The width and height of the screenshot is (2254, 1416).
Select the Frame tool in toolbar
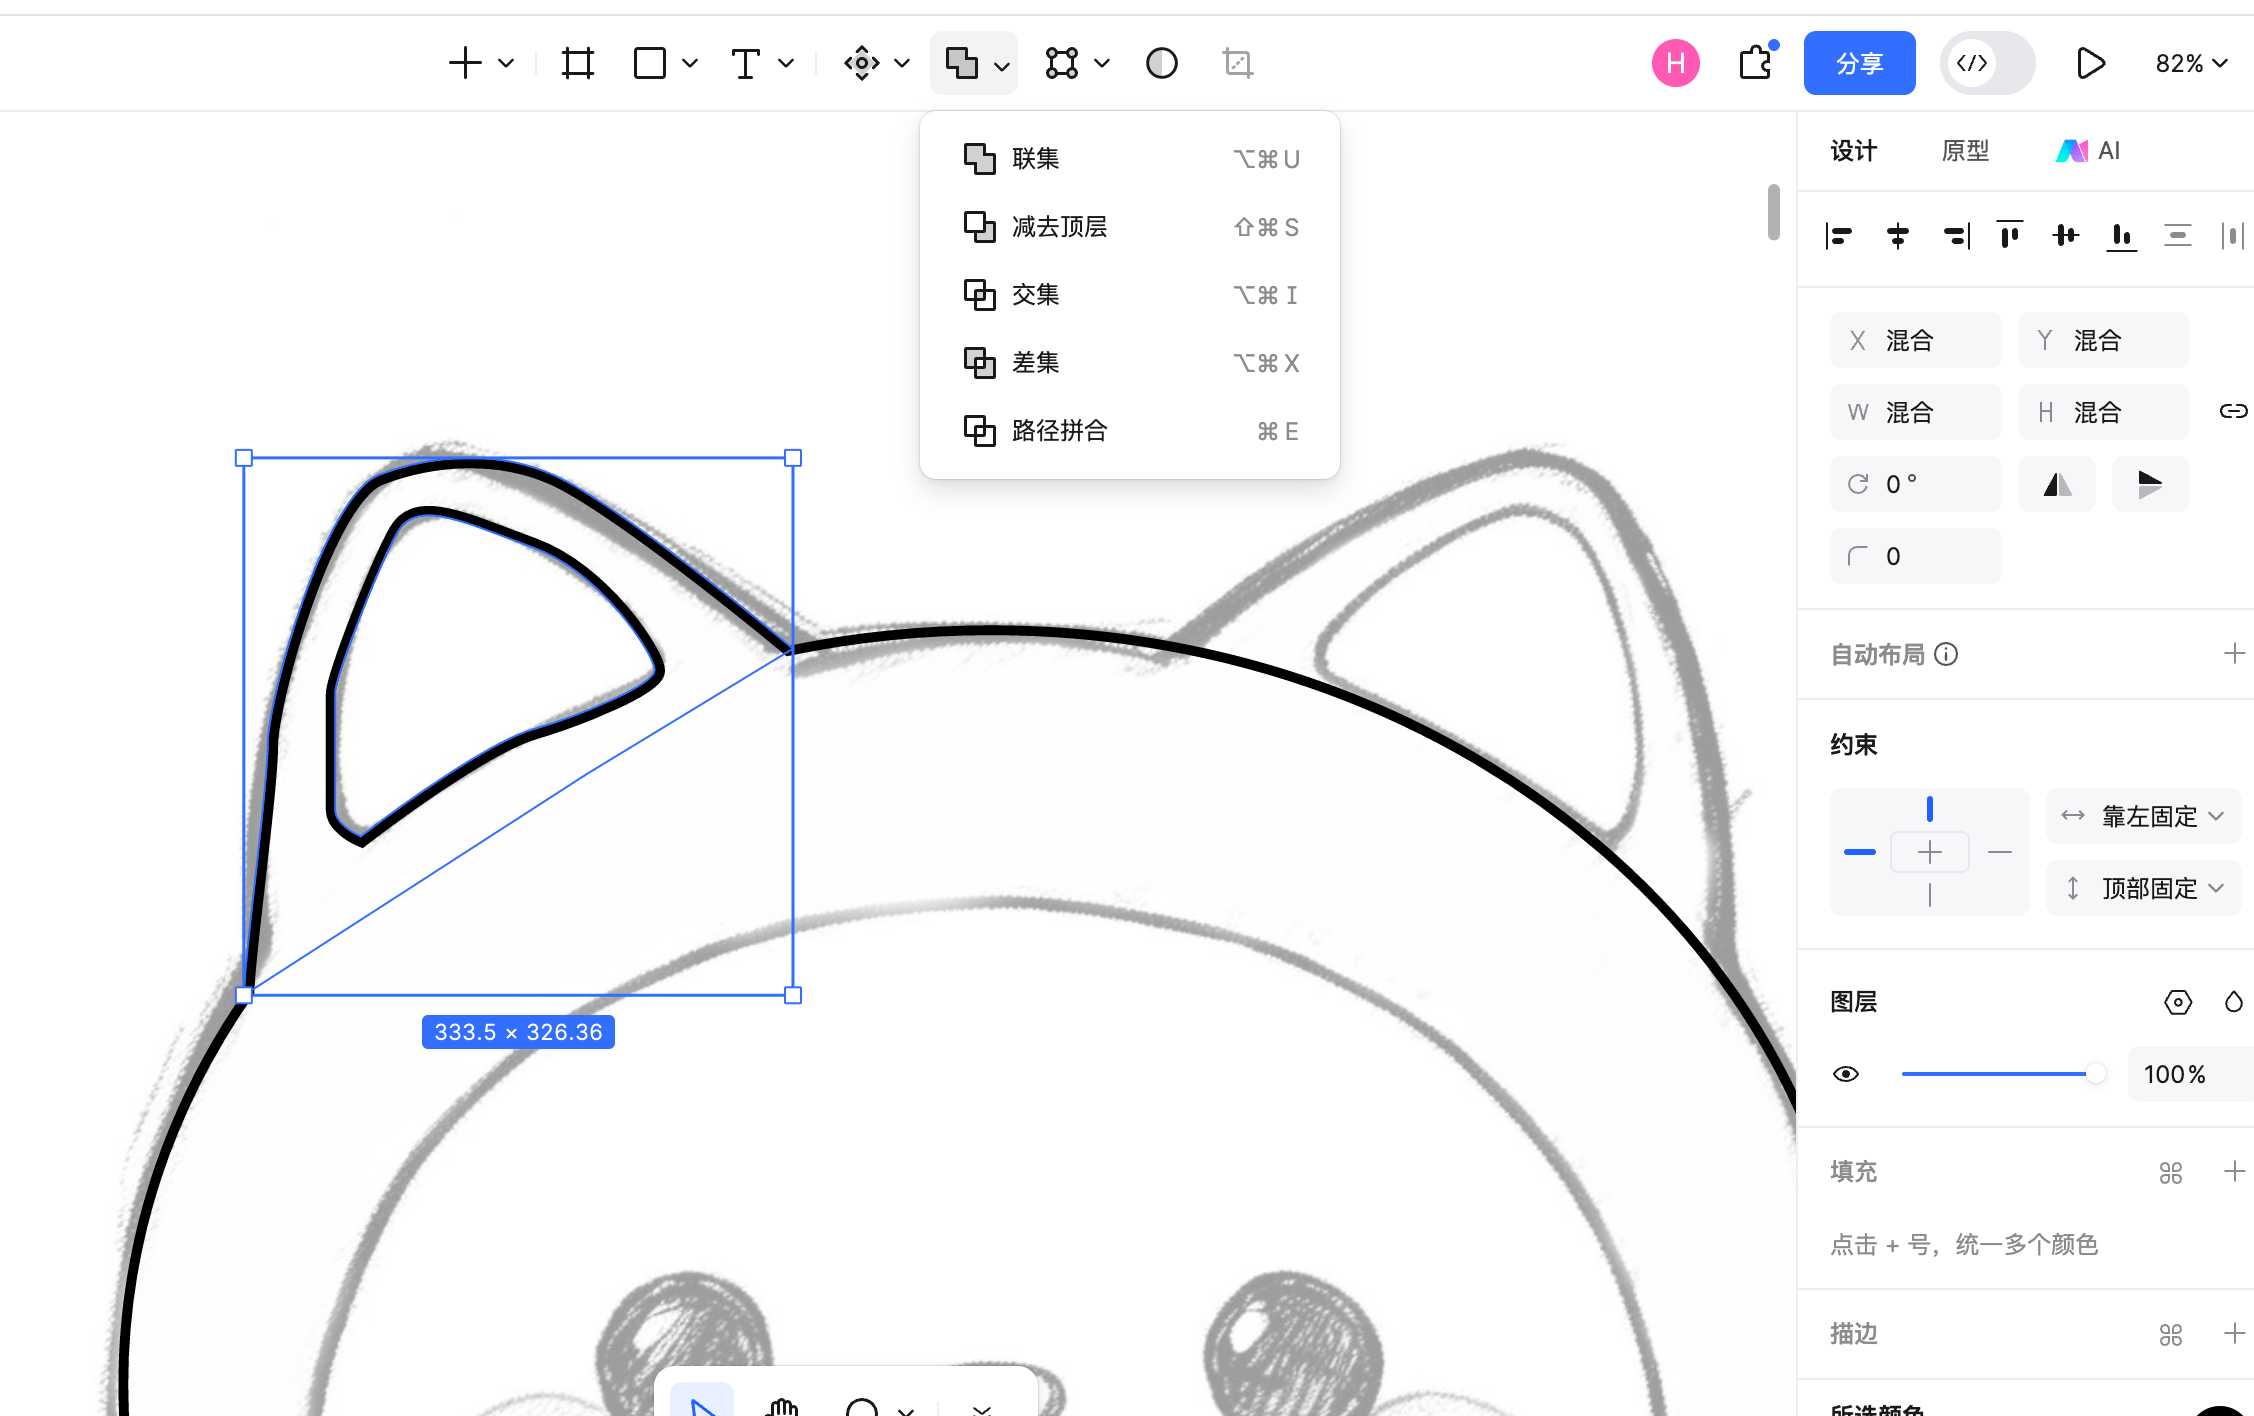pos(578,63)
